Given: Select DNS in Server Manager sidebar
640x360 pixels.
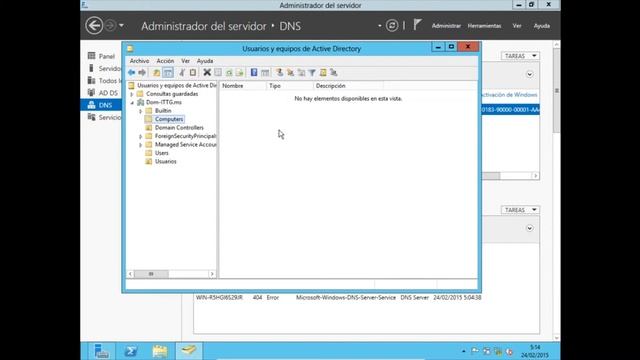Looking at the screenshot, I should point(101,105).
